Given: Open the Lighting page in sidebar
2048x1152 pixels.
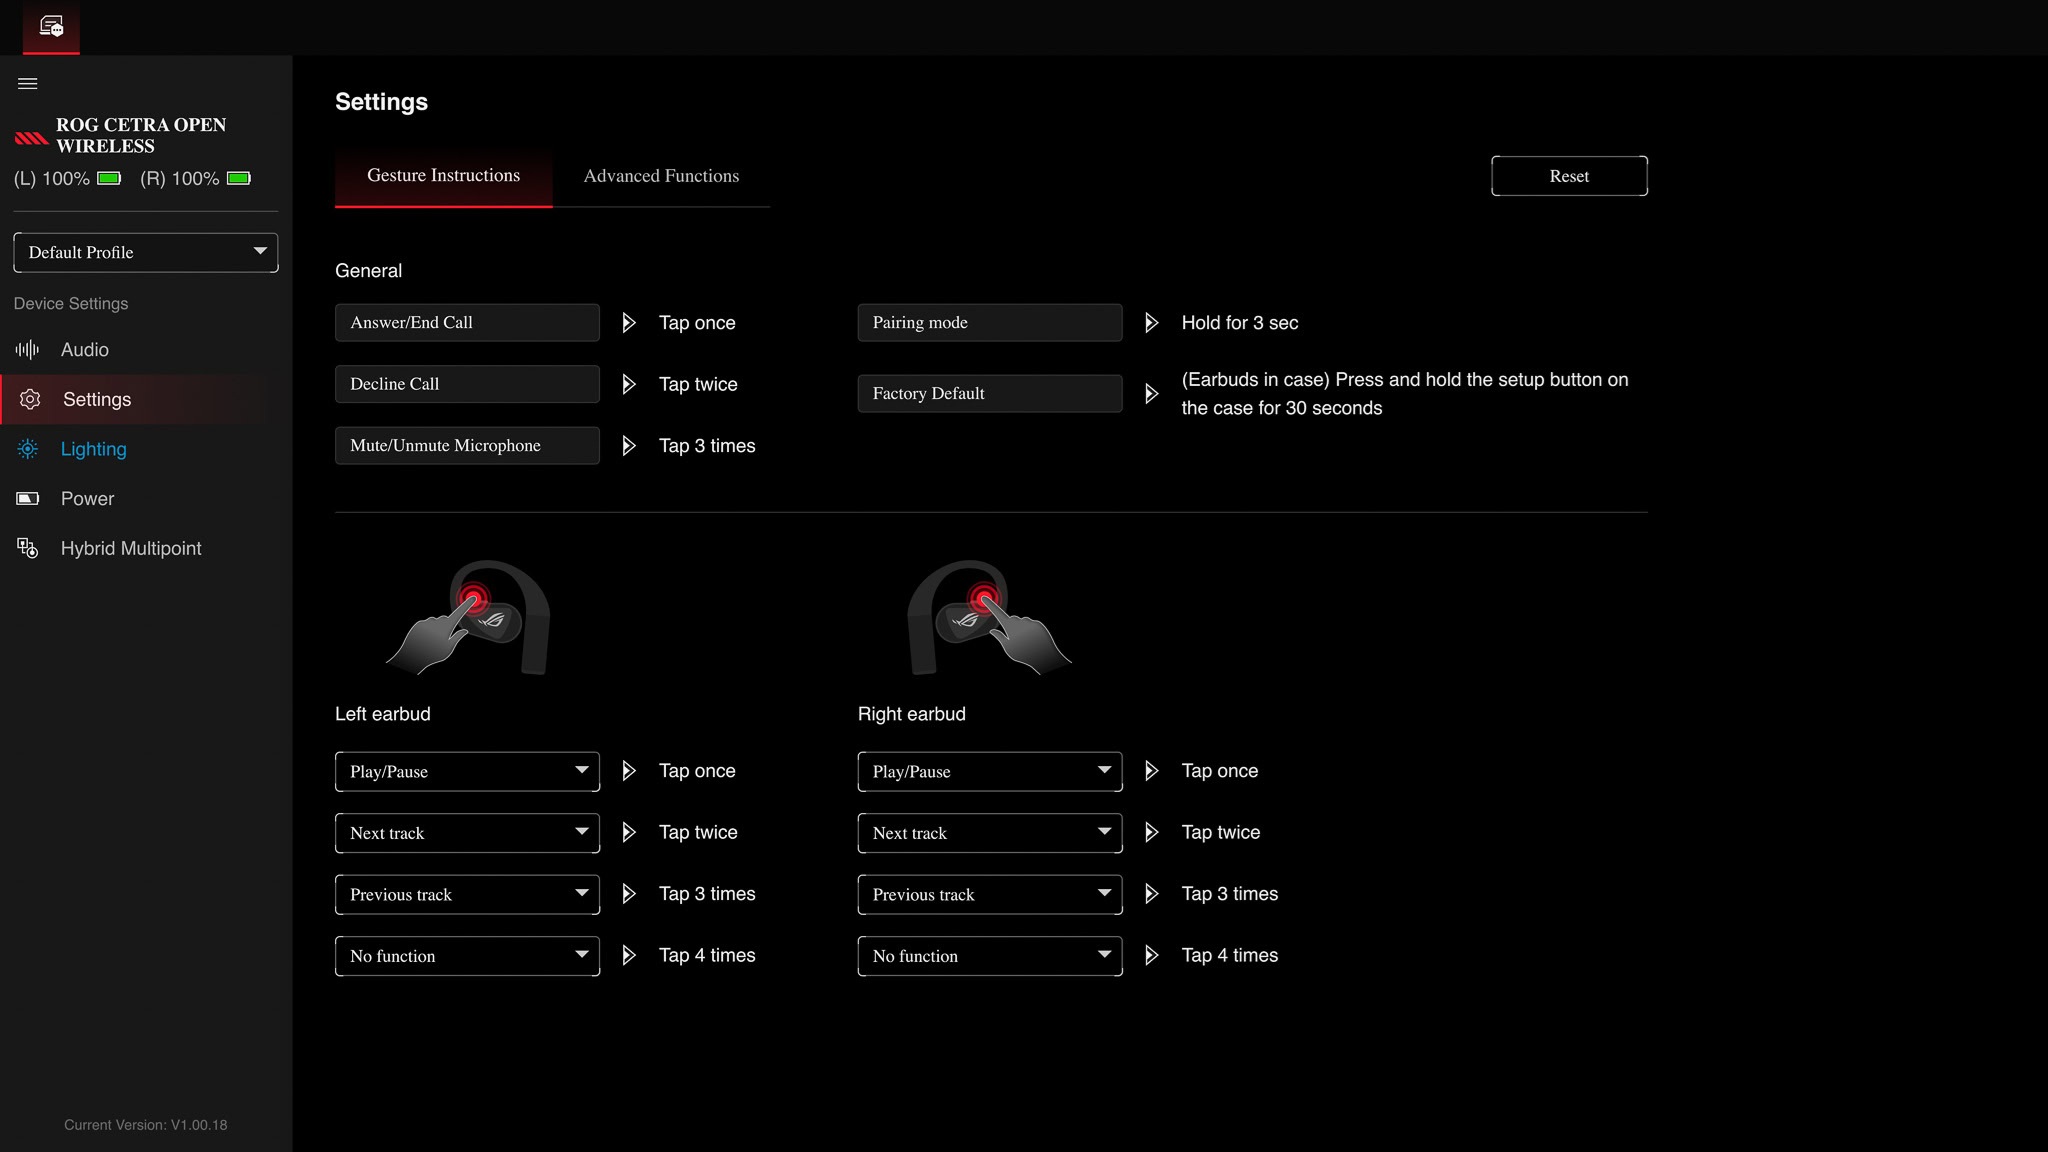Looking at the screenshot, I should (146, 449).
